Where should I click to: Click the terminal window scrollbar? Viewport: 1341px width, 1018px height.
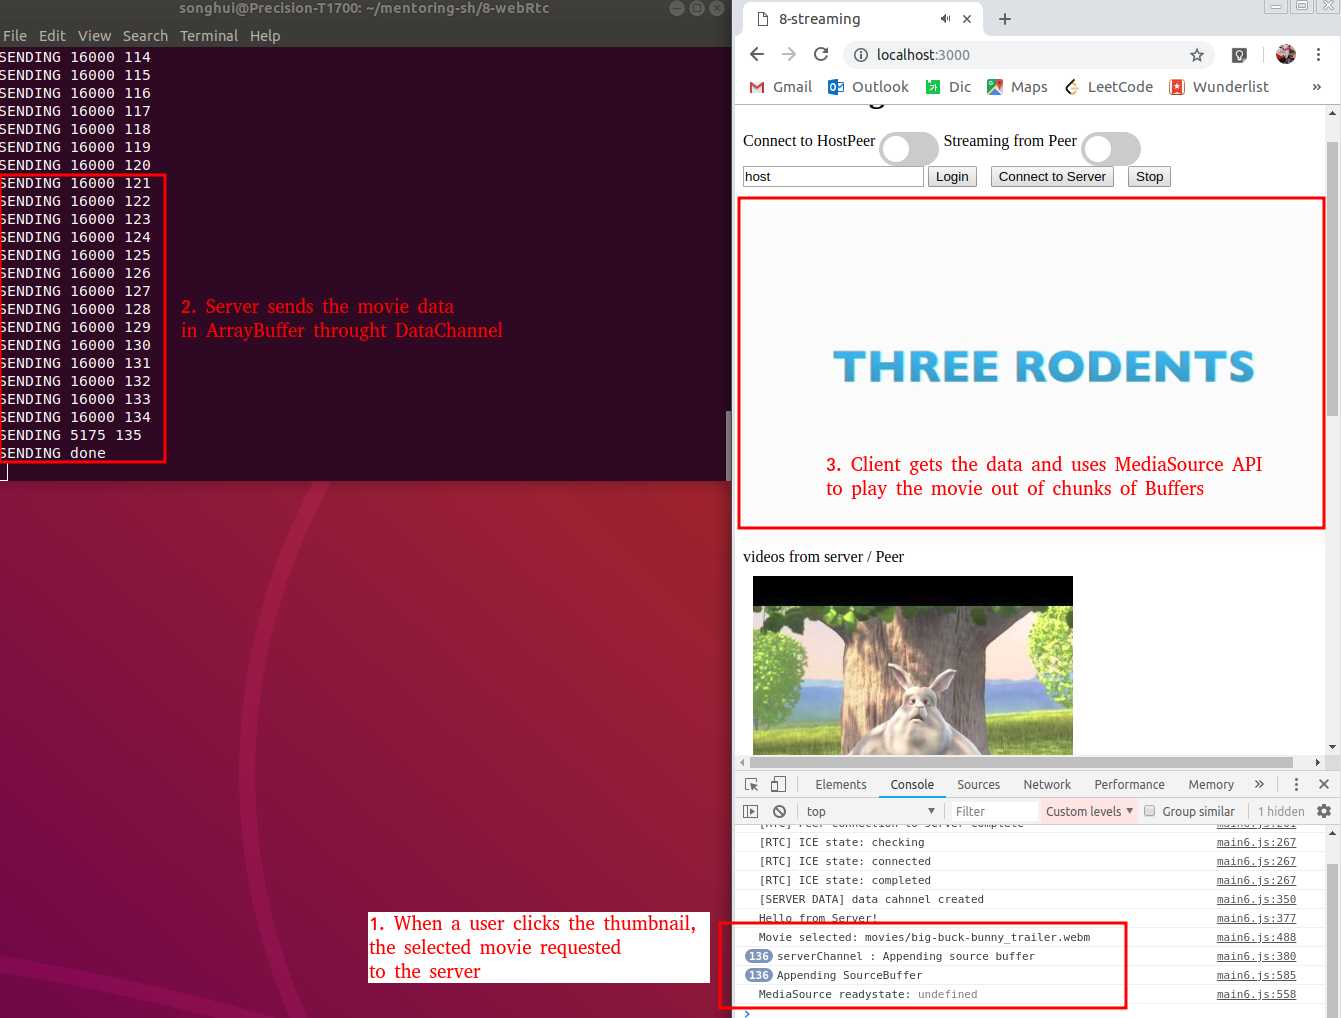tap(728, 445)
